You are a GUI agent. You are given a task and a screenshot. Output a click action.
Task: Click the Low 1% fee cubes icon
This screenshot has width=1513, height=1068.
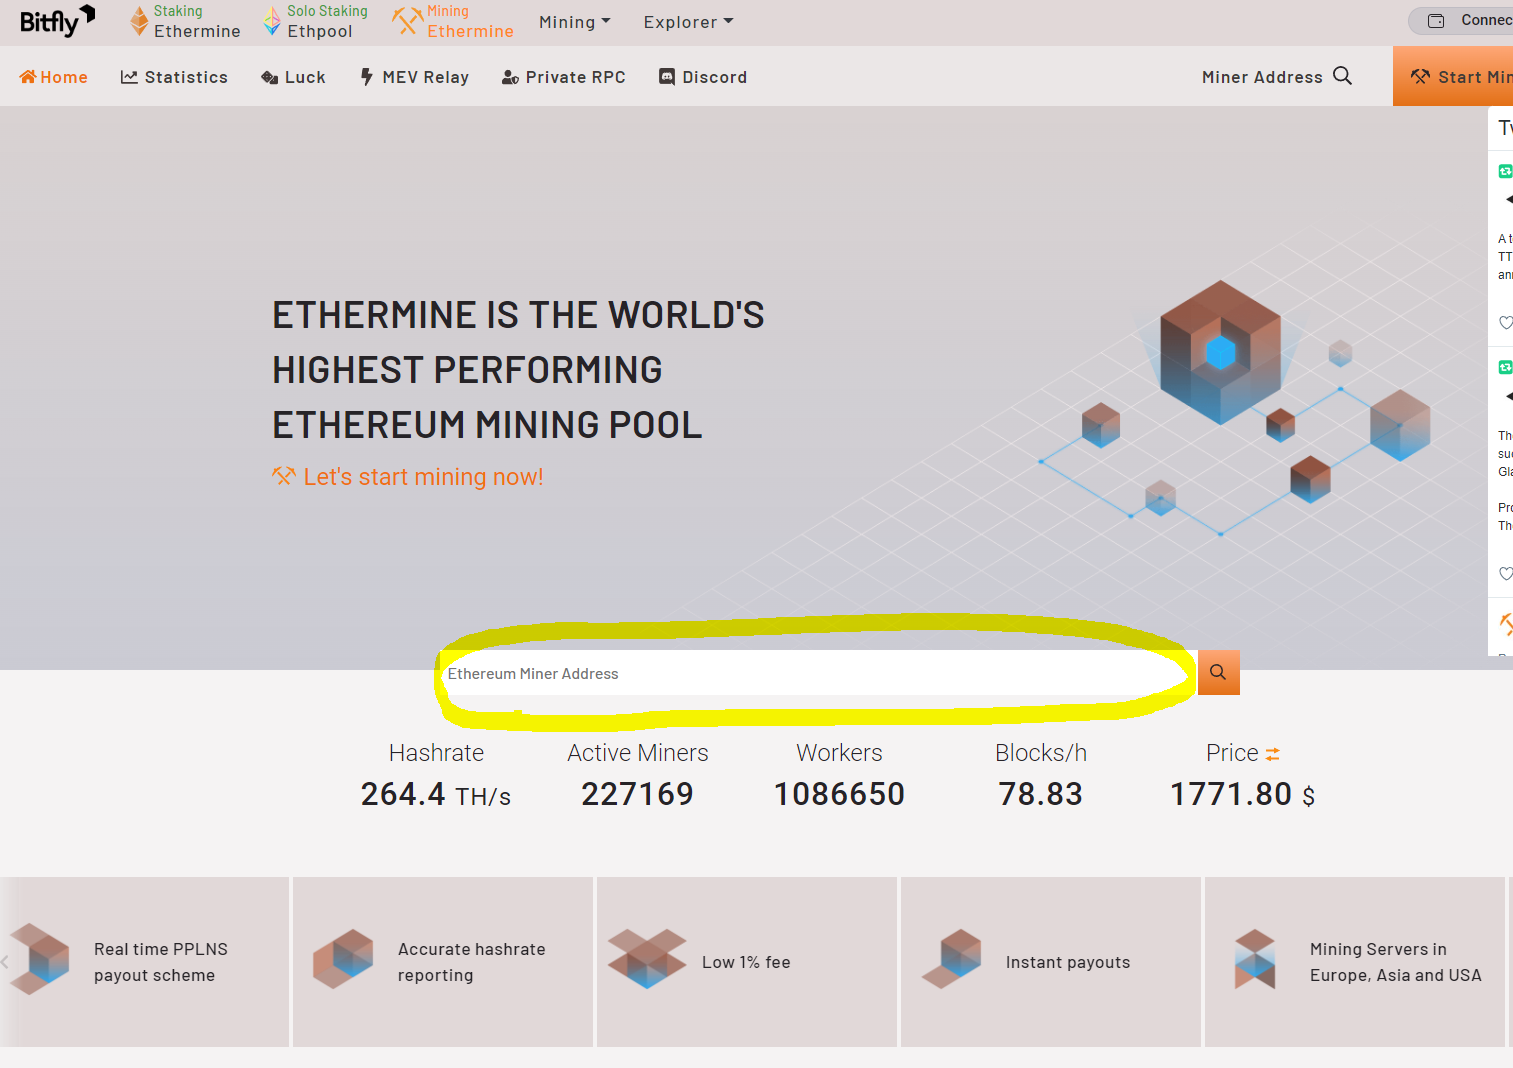click(x=647, y=959)
